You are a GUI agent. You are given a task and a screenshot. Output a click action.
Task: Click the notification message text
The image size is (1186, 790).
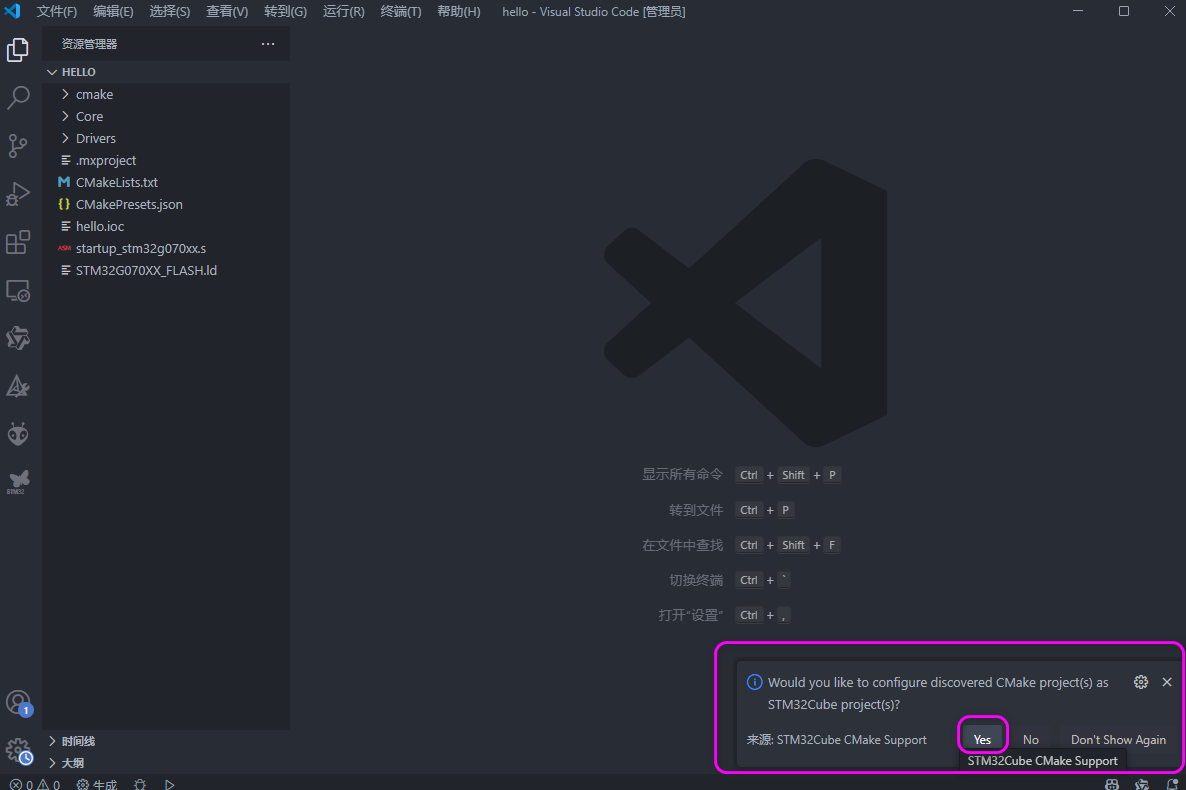point(938,693)
